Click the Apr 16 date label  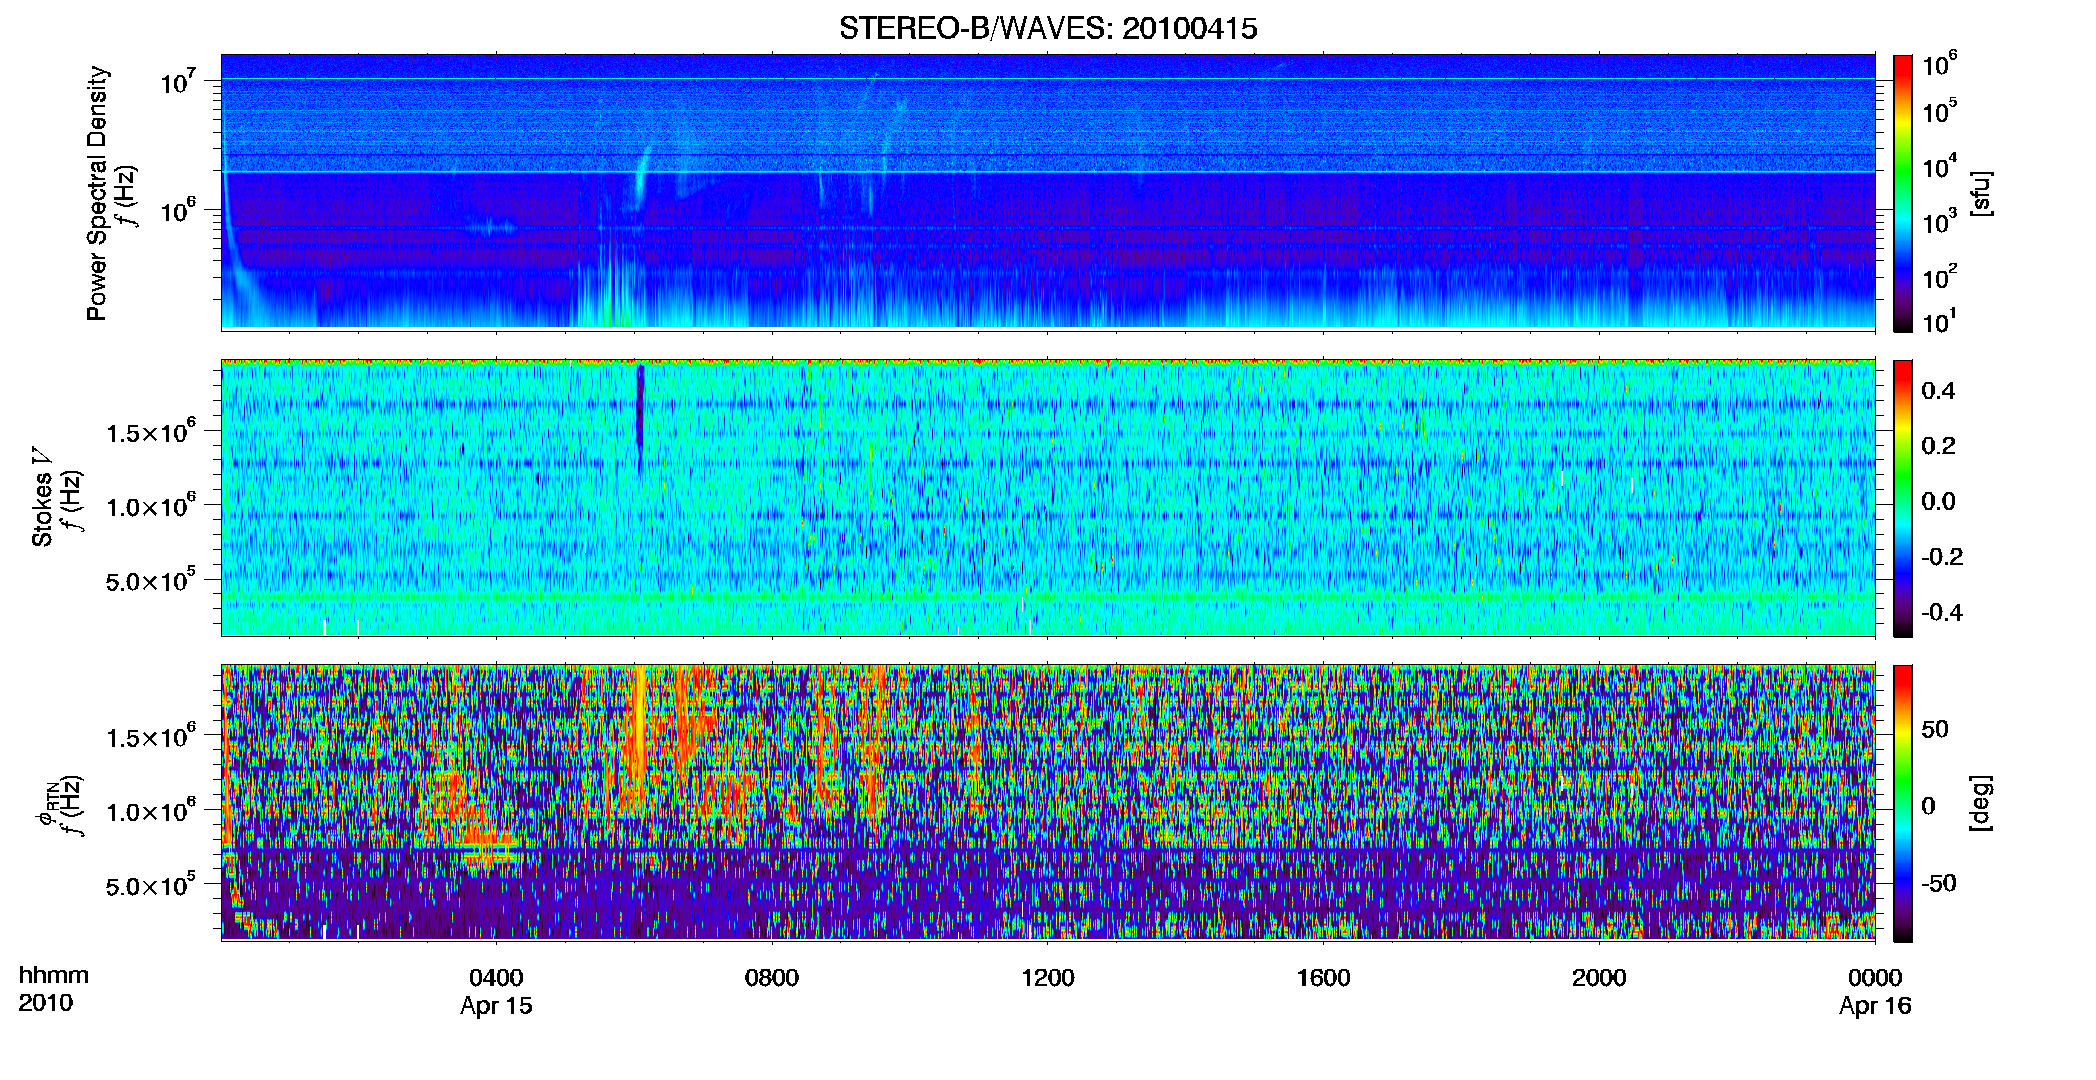1875,1006
